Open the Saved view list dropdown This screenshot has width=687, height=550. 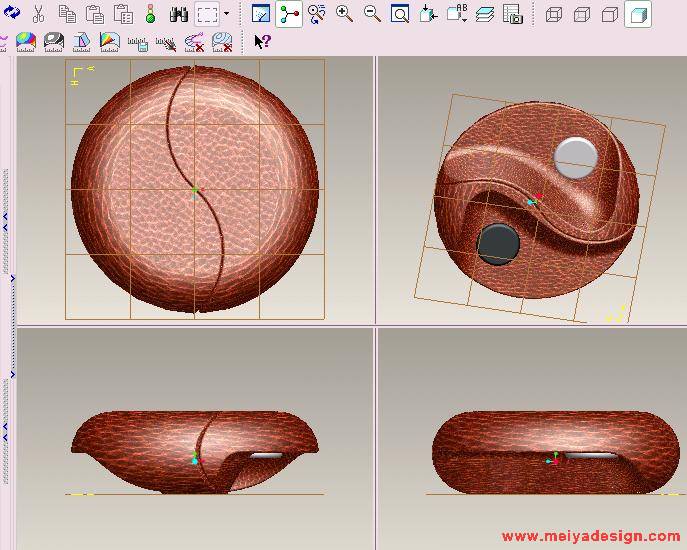tap(457, 14)
